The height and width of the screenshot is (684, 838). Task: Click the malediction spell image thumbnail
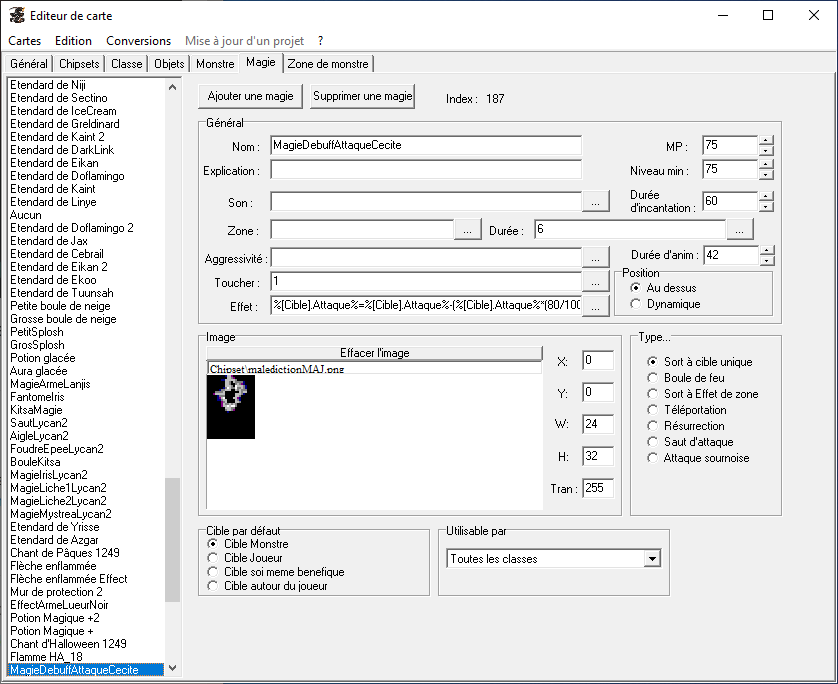click(x=231, y=406)
